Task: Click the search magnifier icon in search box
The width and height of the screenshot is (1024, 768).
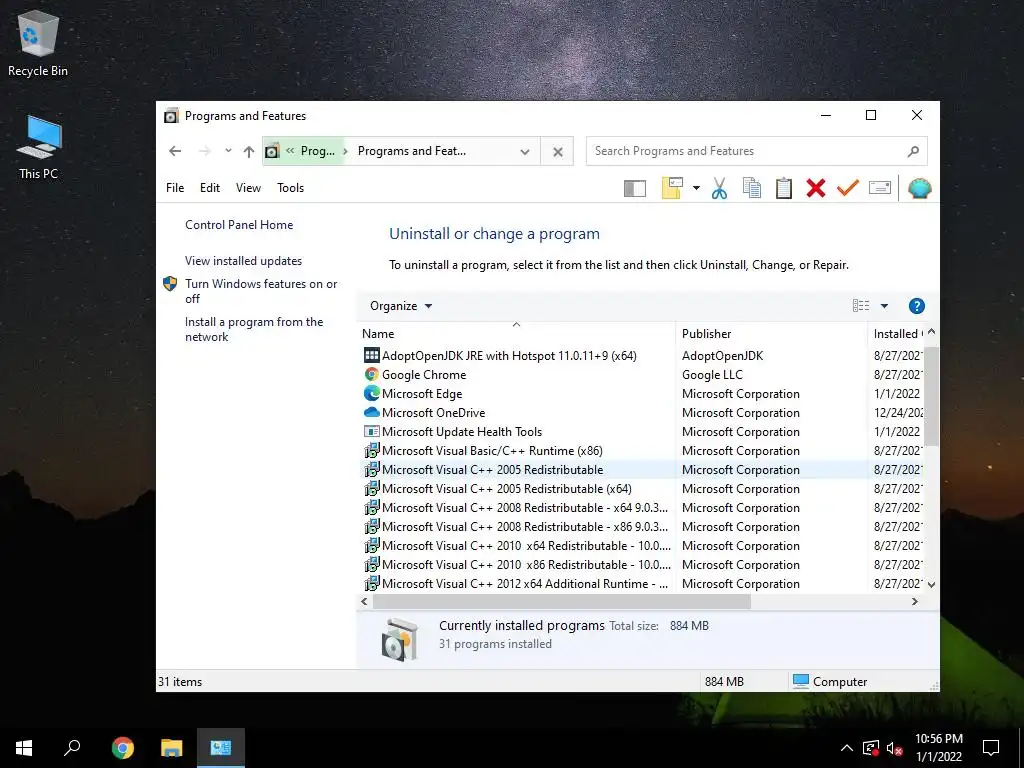Action: [913, 152]
